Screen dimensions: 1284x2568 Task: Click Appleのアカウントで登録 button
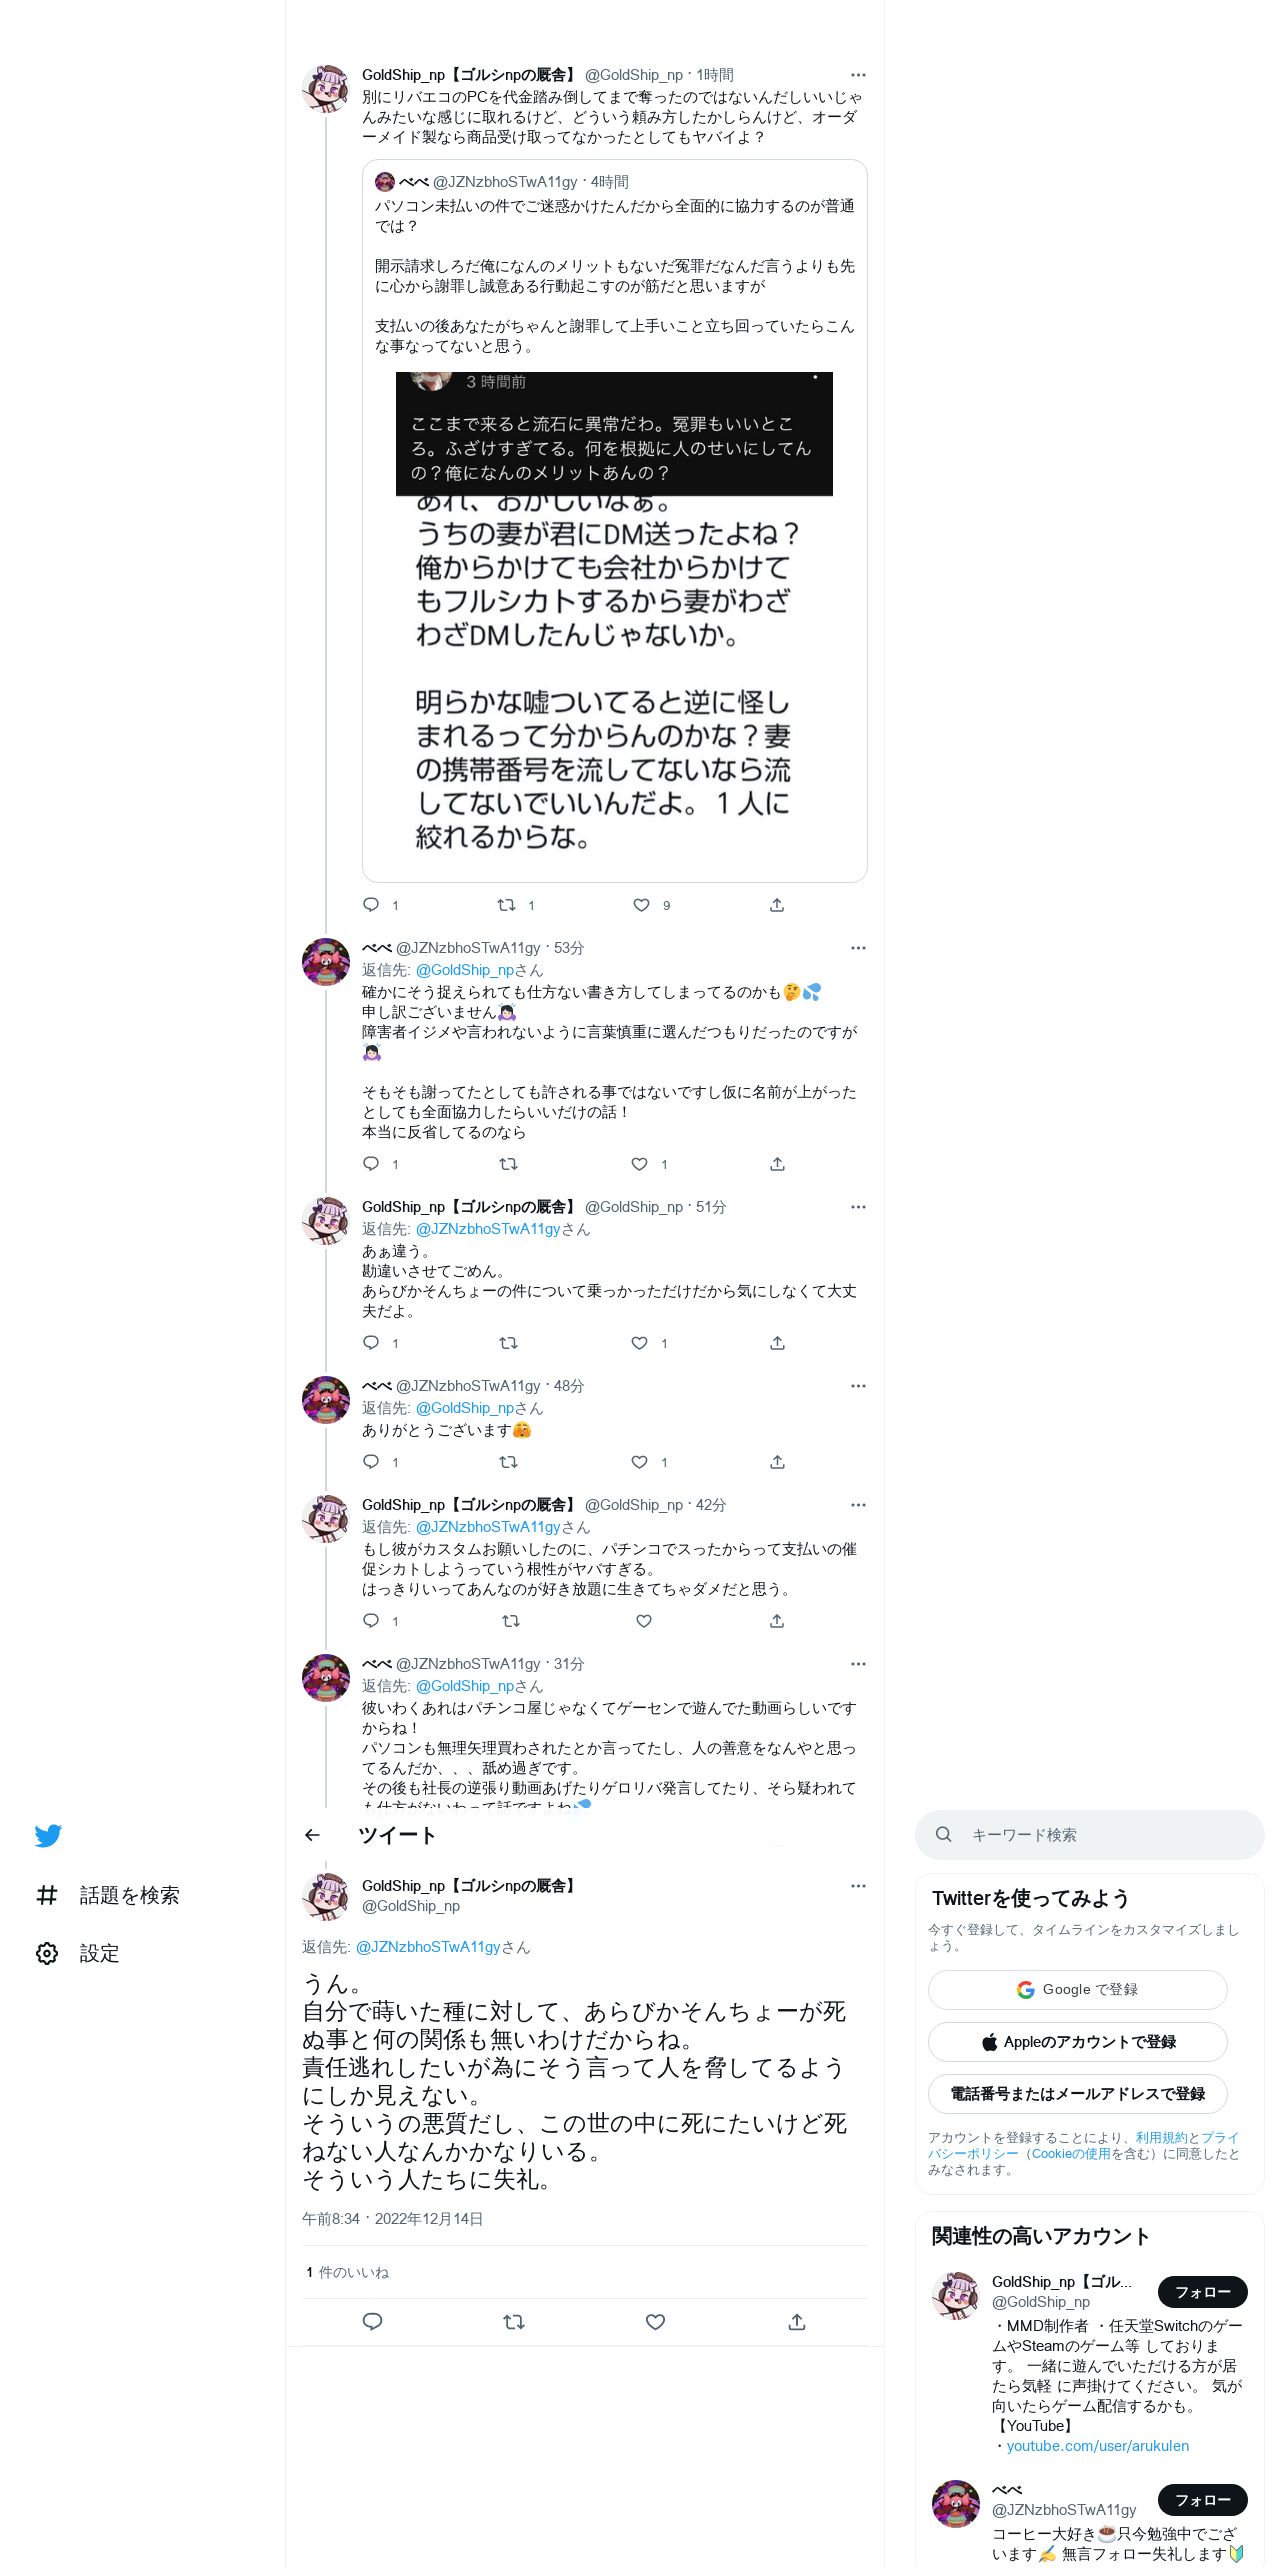tap(1077, 2042)
